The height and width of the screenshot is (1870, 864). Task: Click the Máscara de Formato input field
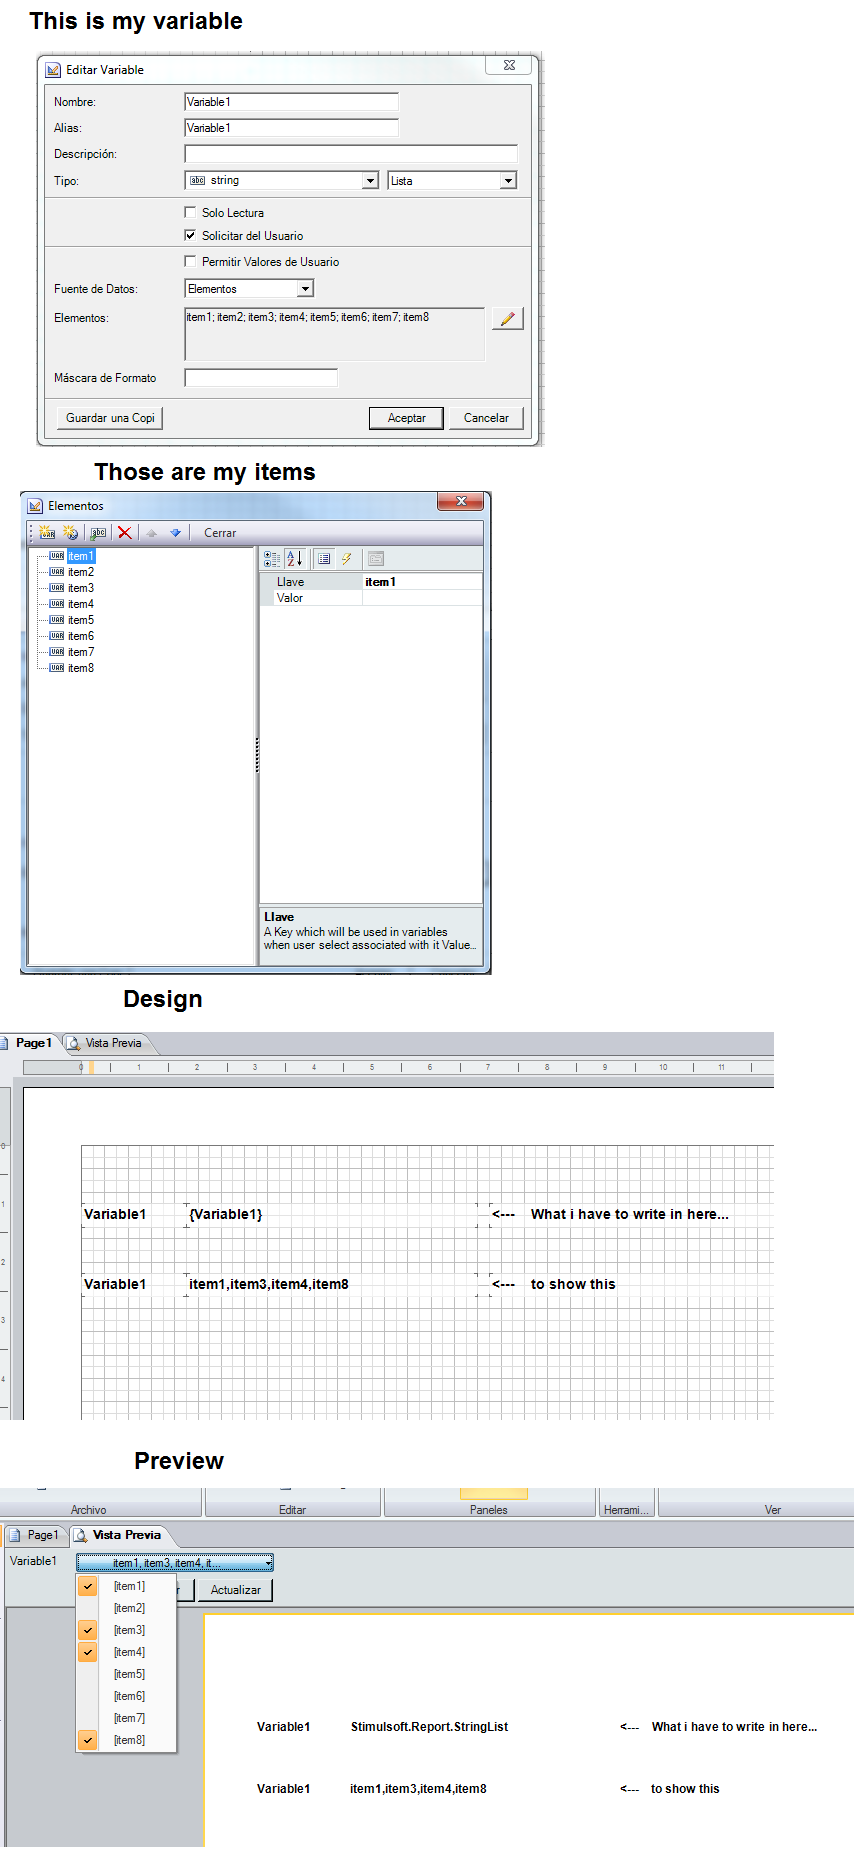[261, 378]
